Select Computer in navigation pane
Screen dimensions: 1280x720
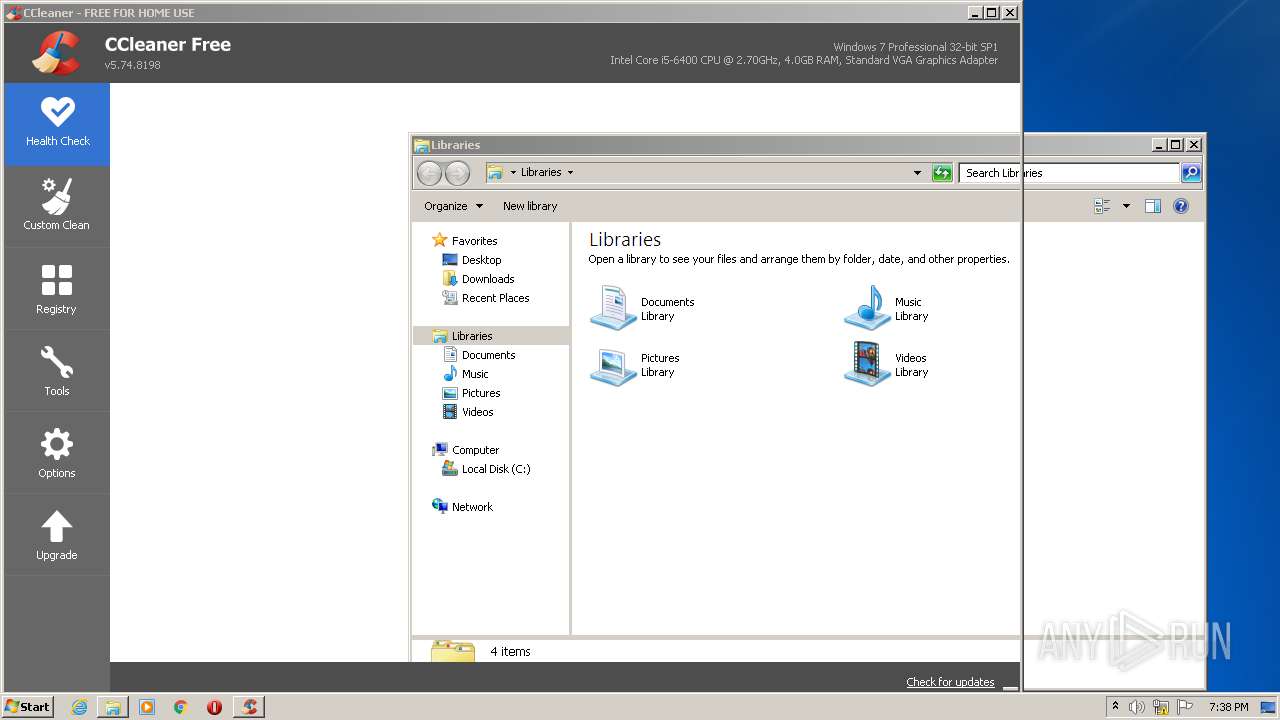[x=475, y=450]
